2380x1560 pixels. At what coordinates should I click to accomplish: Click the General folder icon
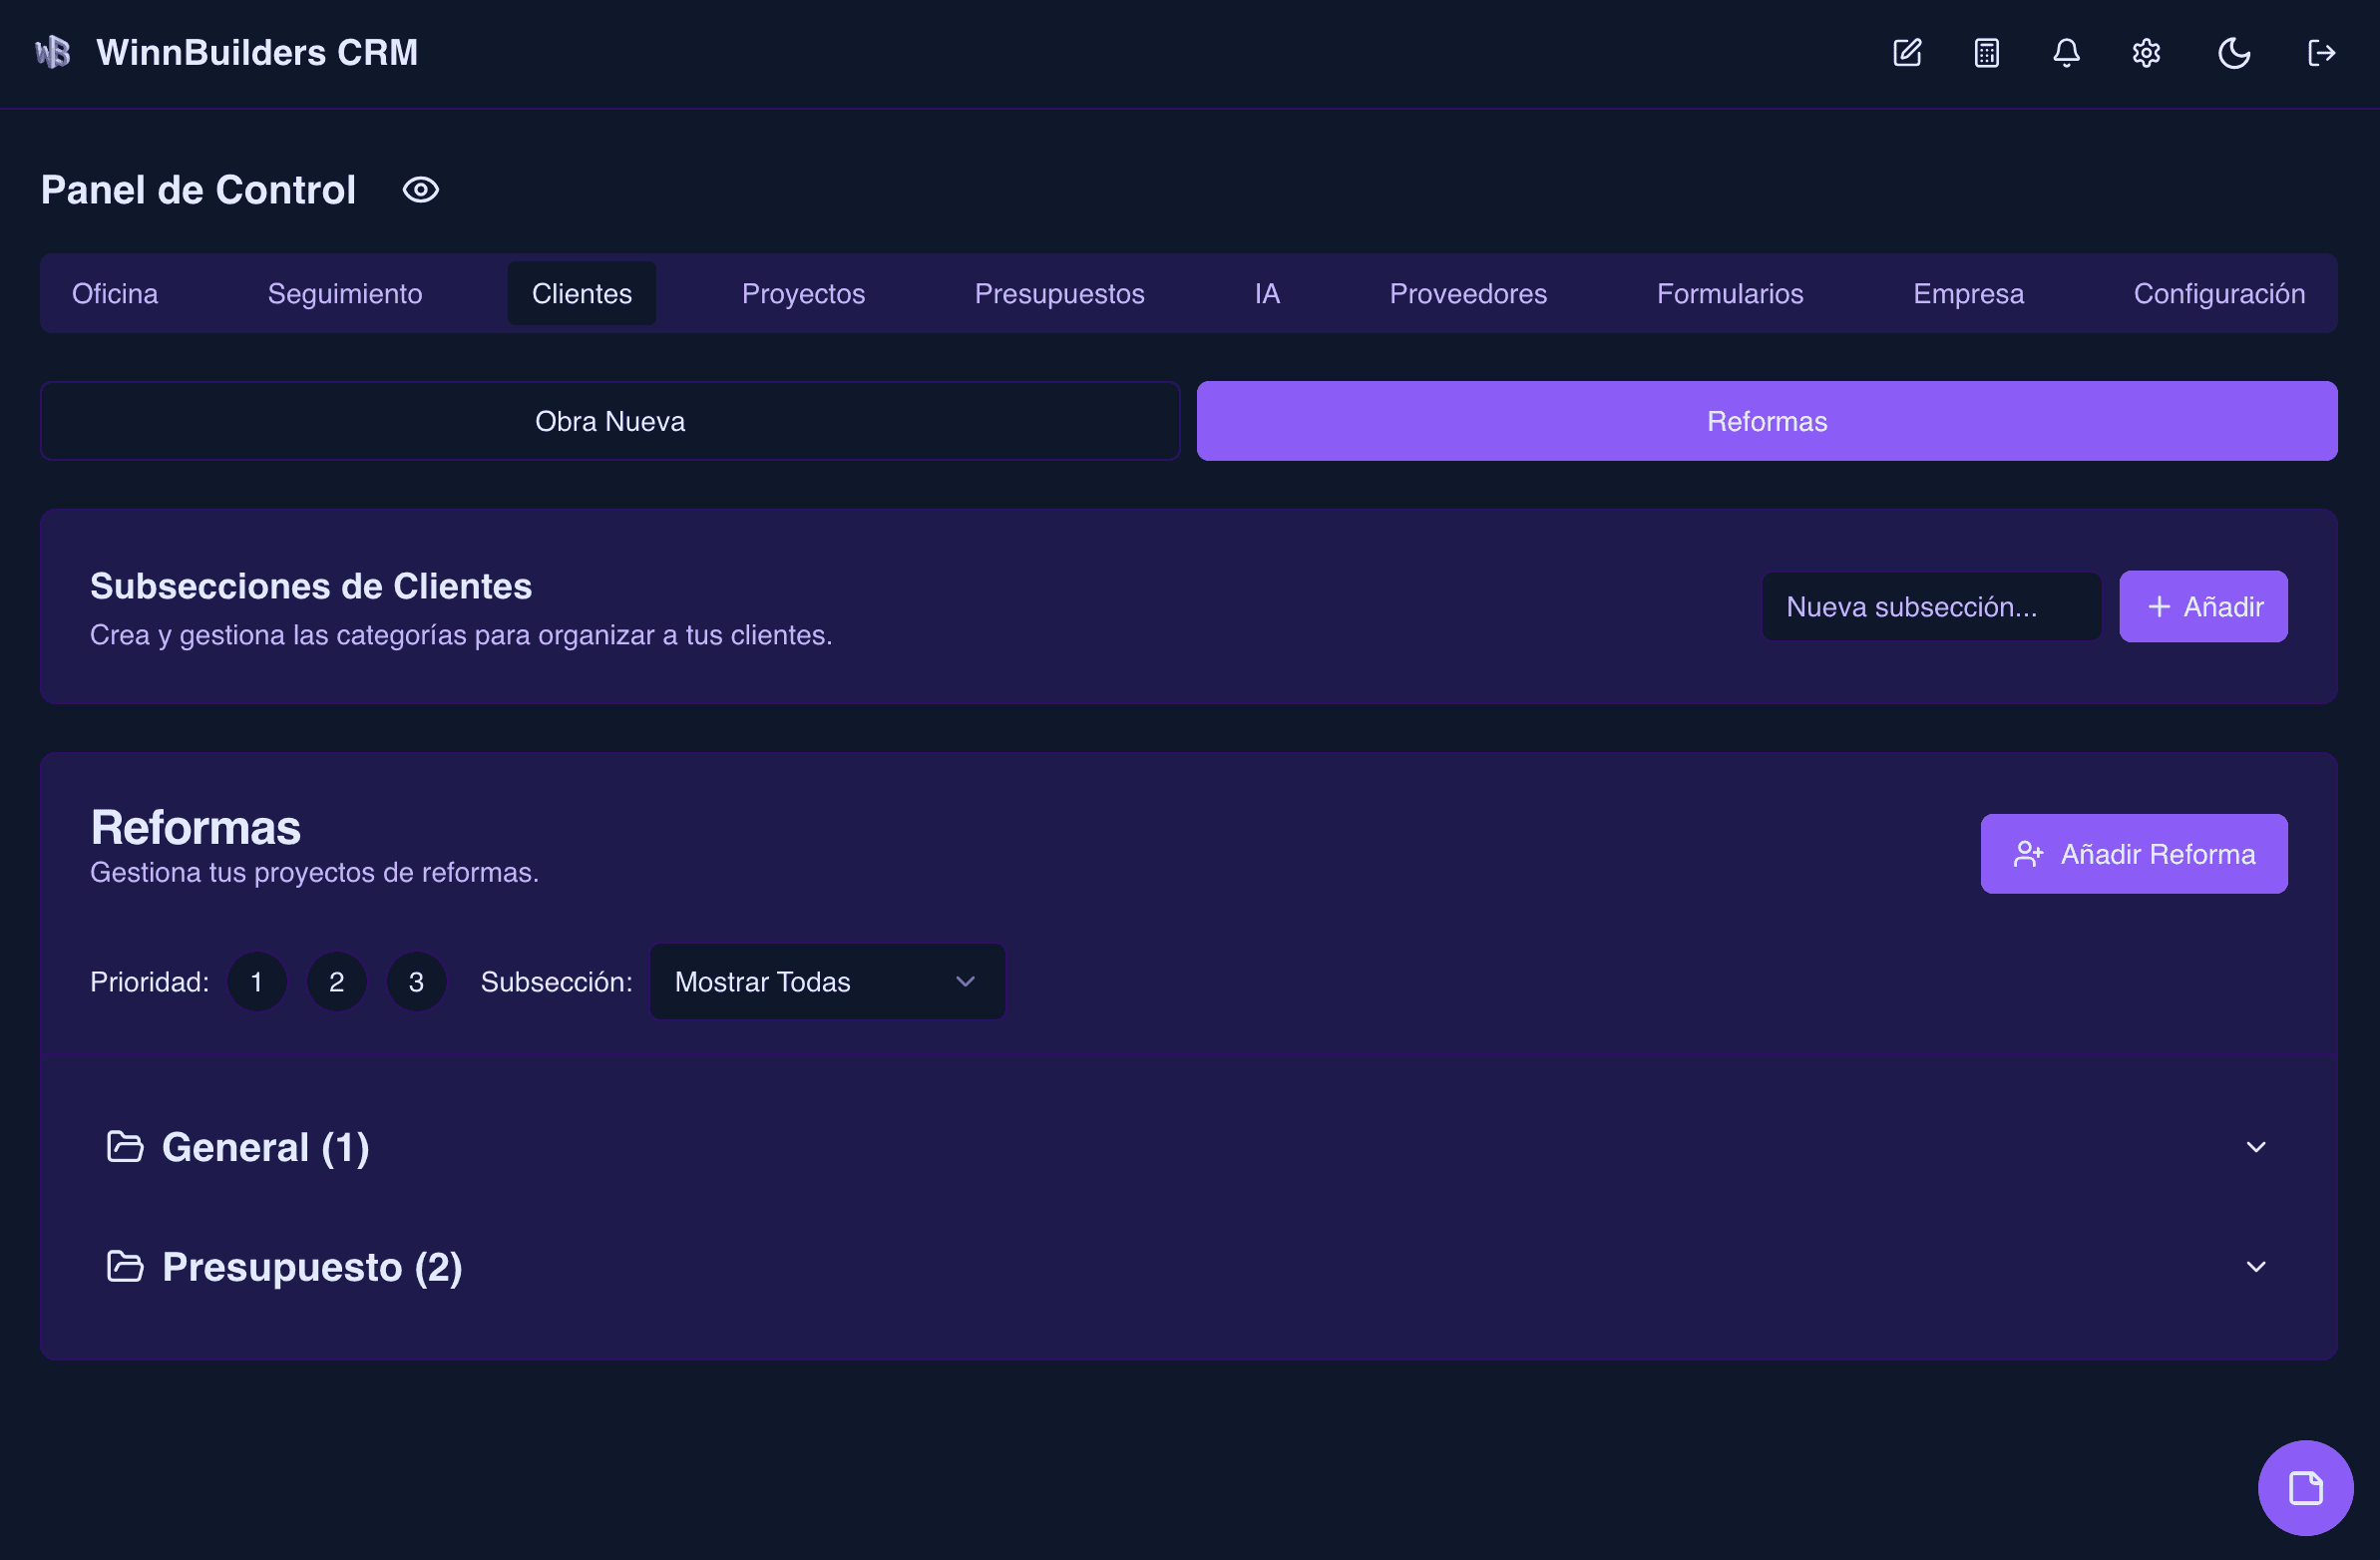pyautogui.click(x=125, y=1146)
